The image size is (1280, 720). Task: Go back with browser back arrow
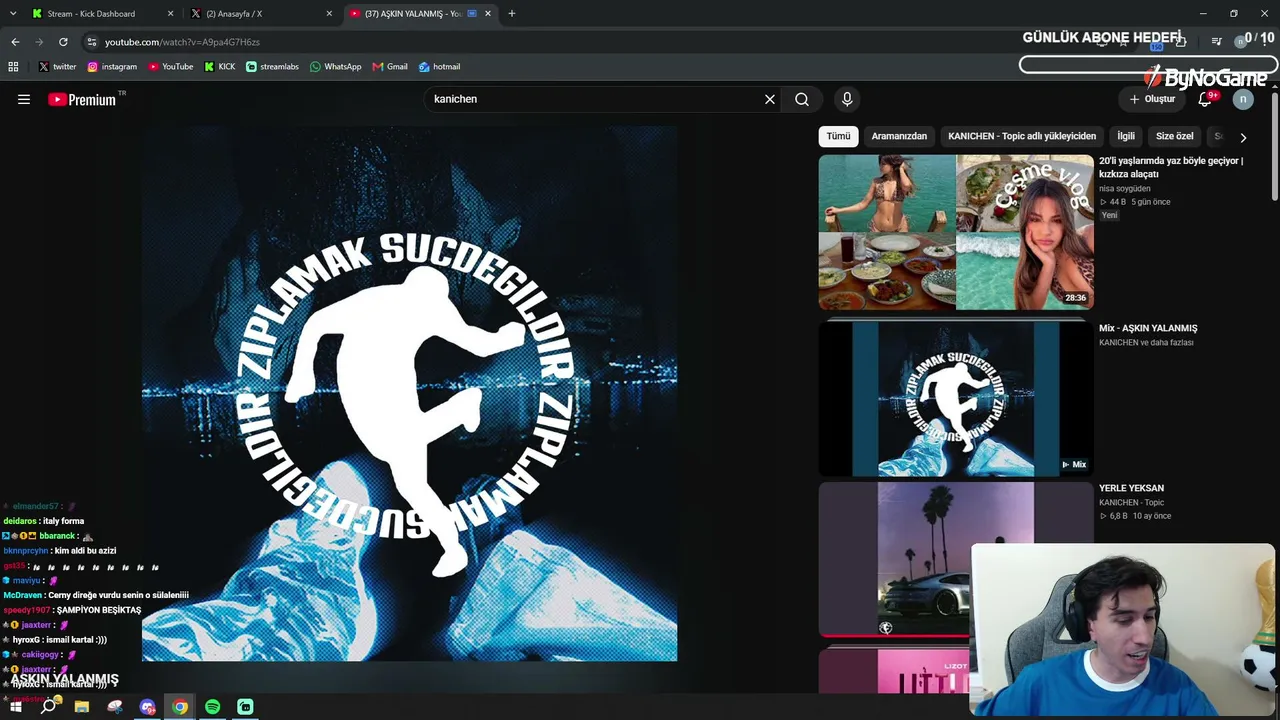[x=15, y=42]
